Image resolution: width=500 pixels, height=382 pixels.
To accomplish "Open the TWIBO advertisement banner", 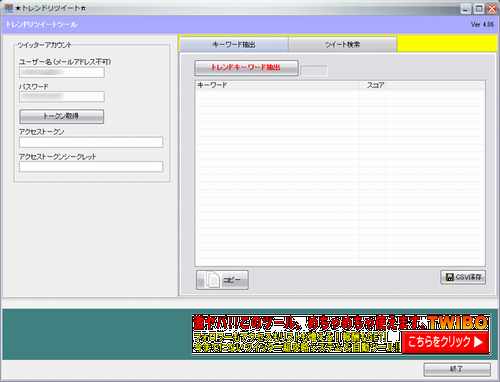I will coord(341,334).
